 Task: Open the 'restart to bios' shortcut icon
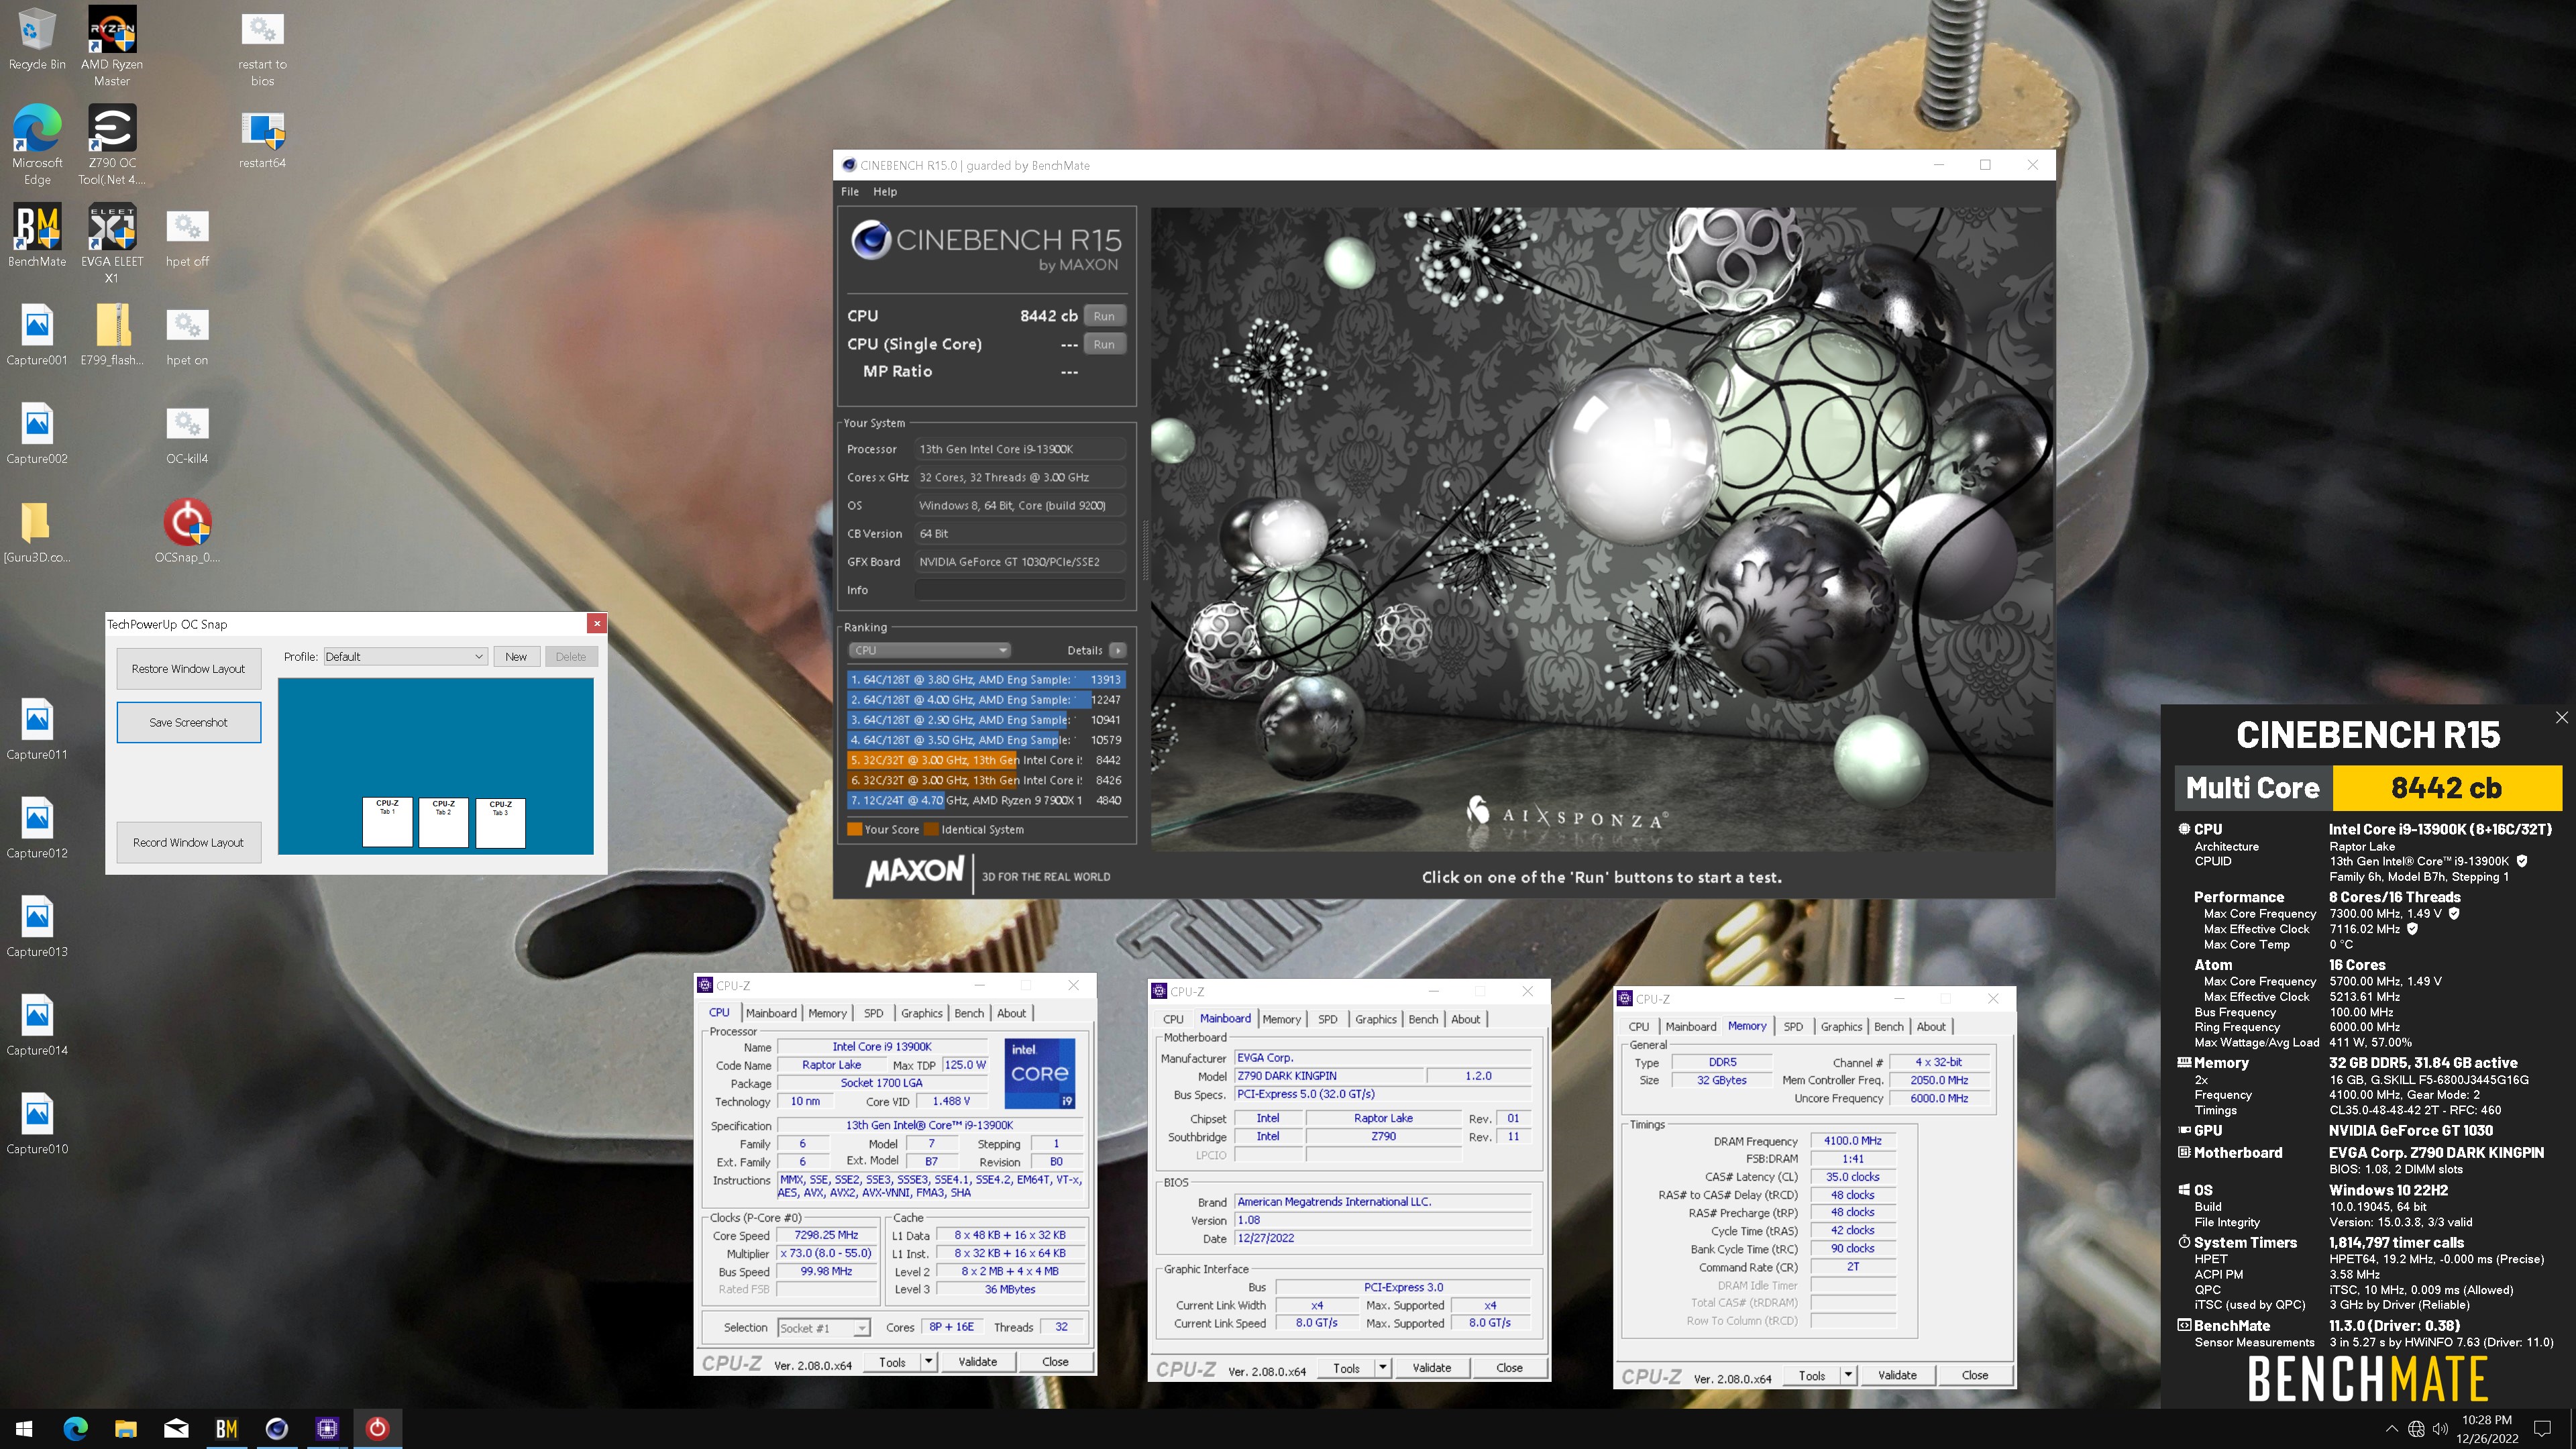coord(262,47)
